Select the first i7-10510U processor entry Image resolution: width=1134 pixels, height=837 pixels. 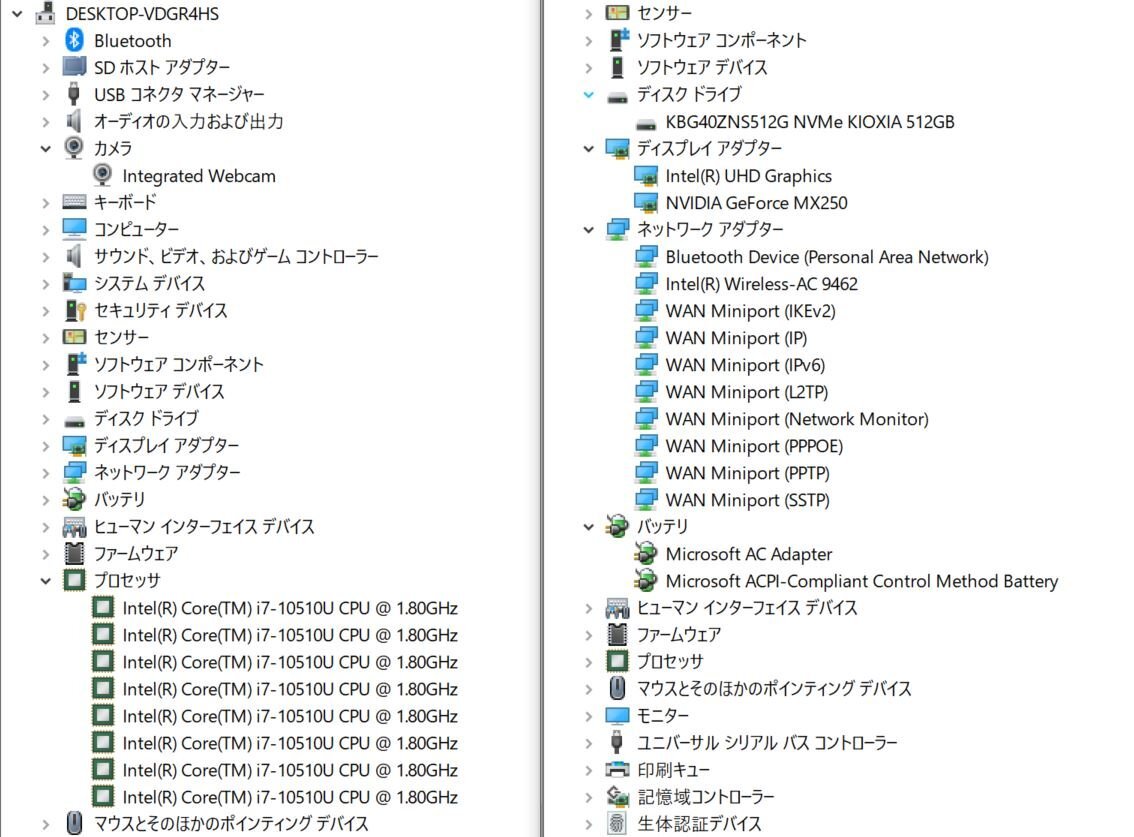[x=290, y=608]
